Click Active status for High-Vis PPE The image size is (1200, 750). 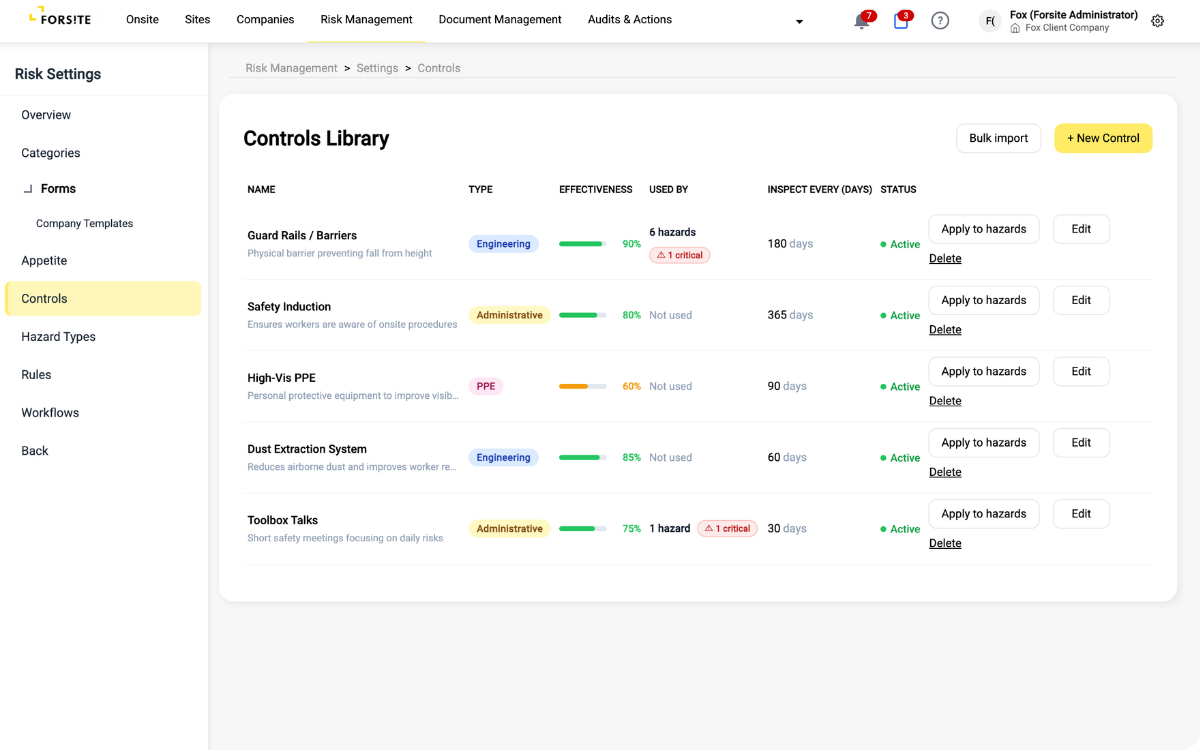900,387
